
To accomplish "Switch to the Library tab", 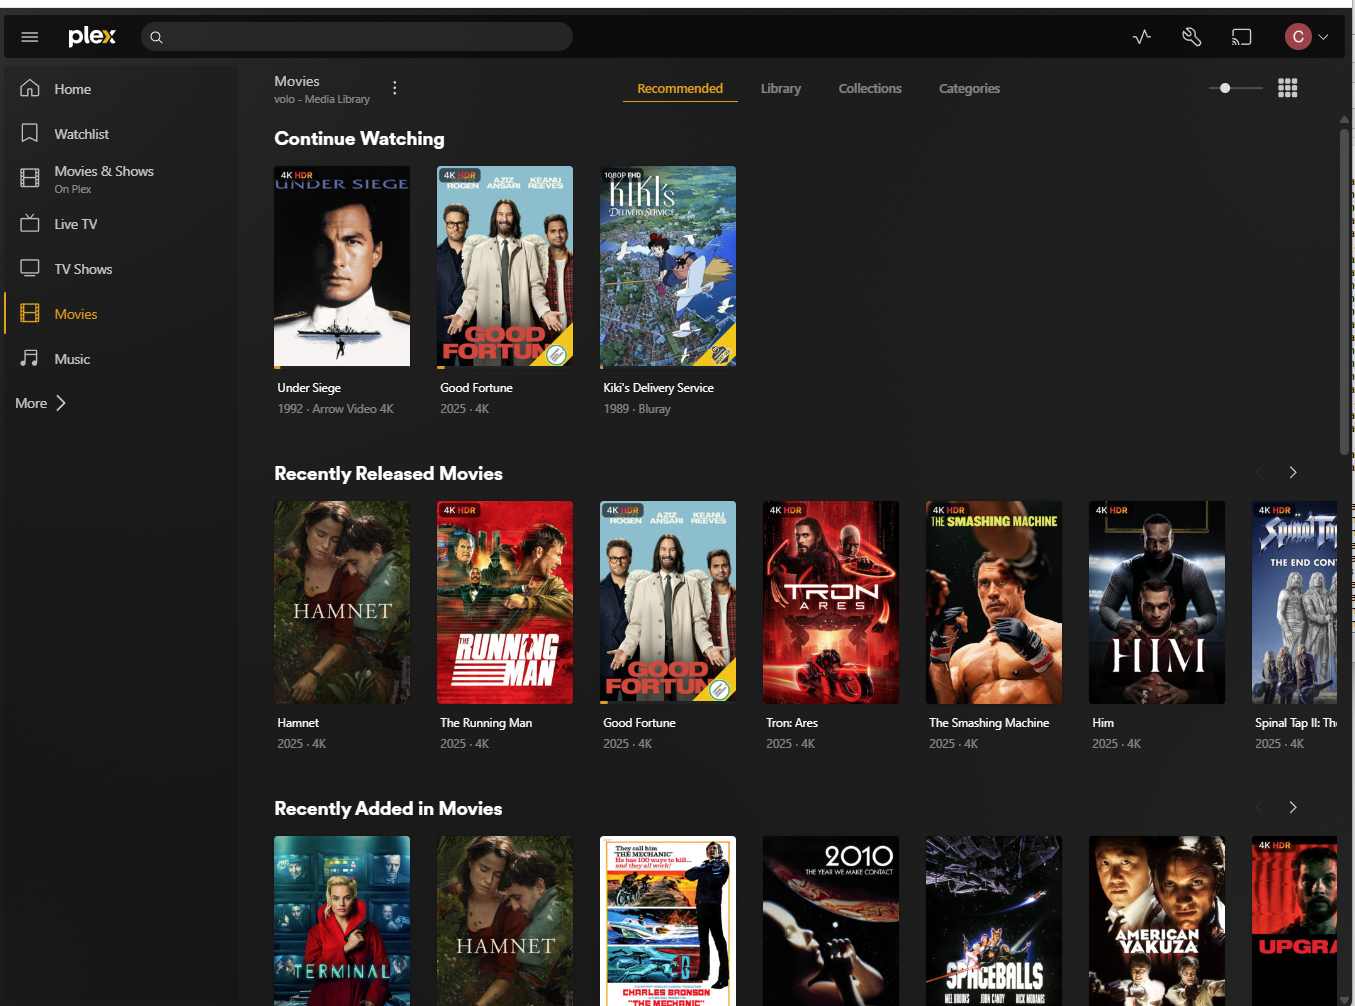I will pos(781,88).
